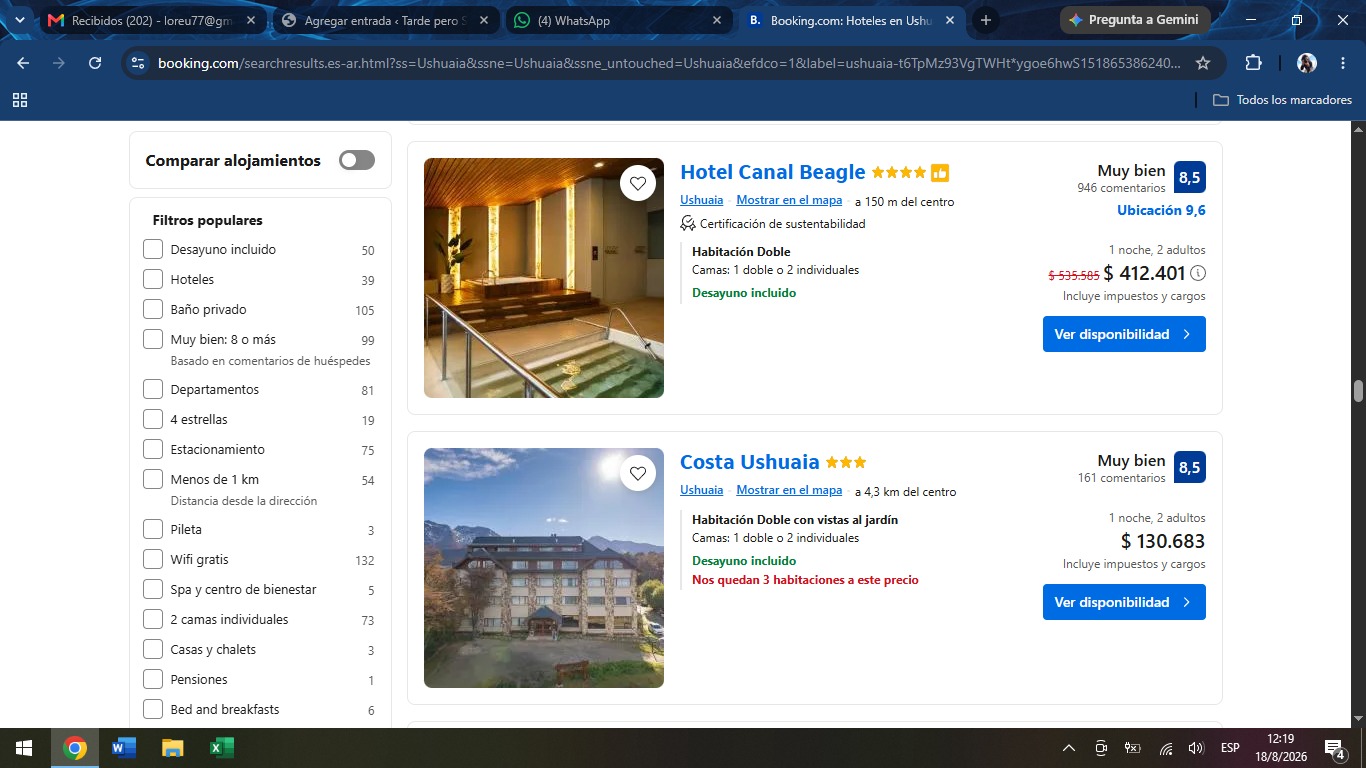The width and height of the screenshot is (1366, 768).
Task: Select the Booking.com tab
Action: pyautogui.click(x=851, y=20)
